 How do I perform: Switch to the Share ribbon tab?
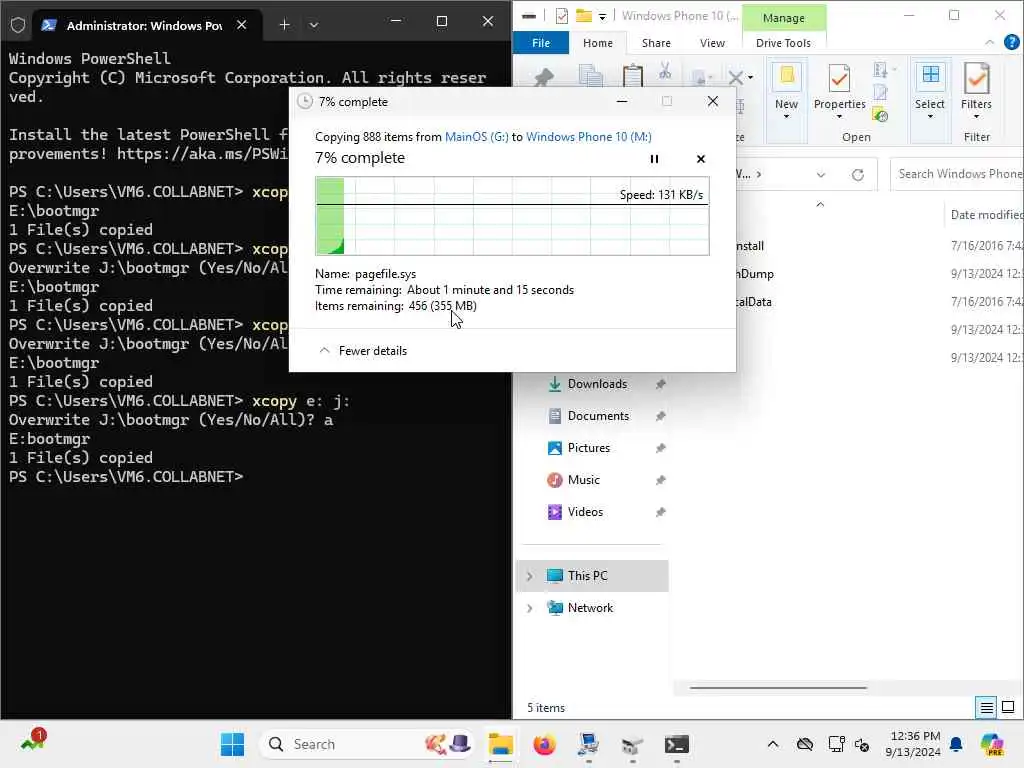coord(656,43)
